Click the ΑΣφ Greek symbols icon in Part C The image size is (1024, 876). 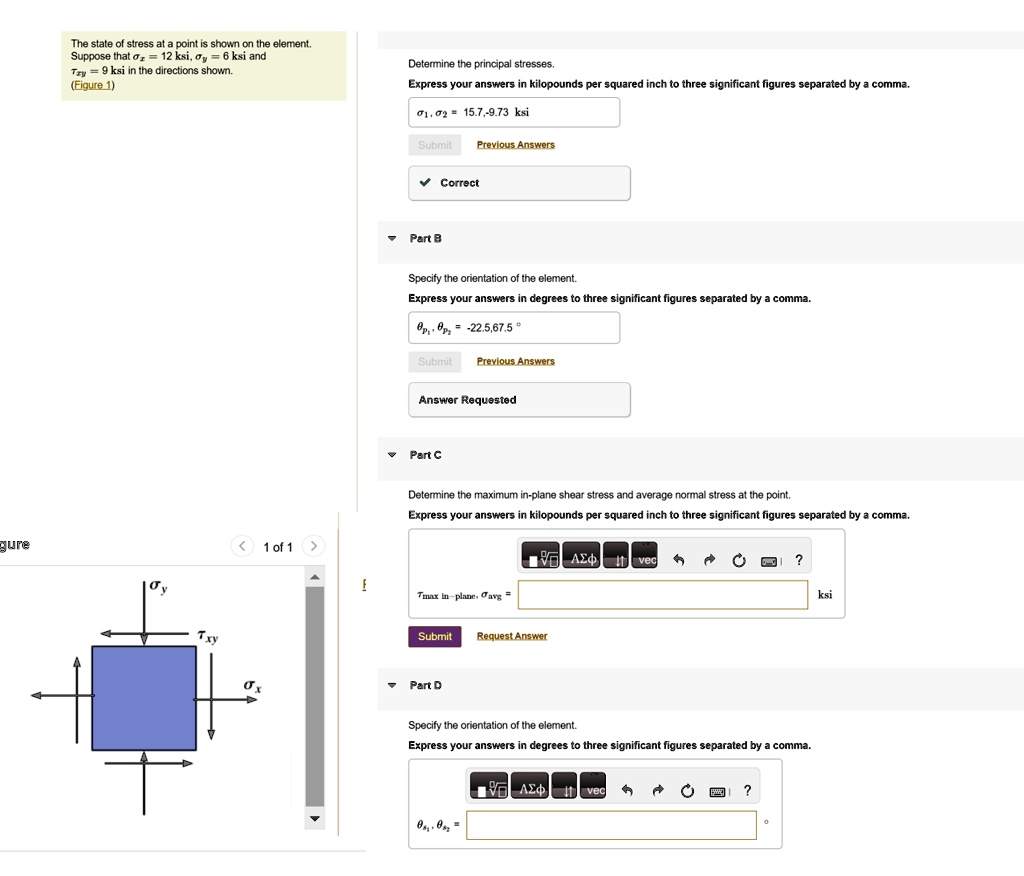pos(583,558)
